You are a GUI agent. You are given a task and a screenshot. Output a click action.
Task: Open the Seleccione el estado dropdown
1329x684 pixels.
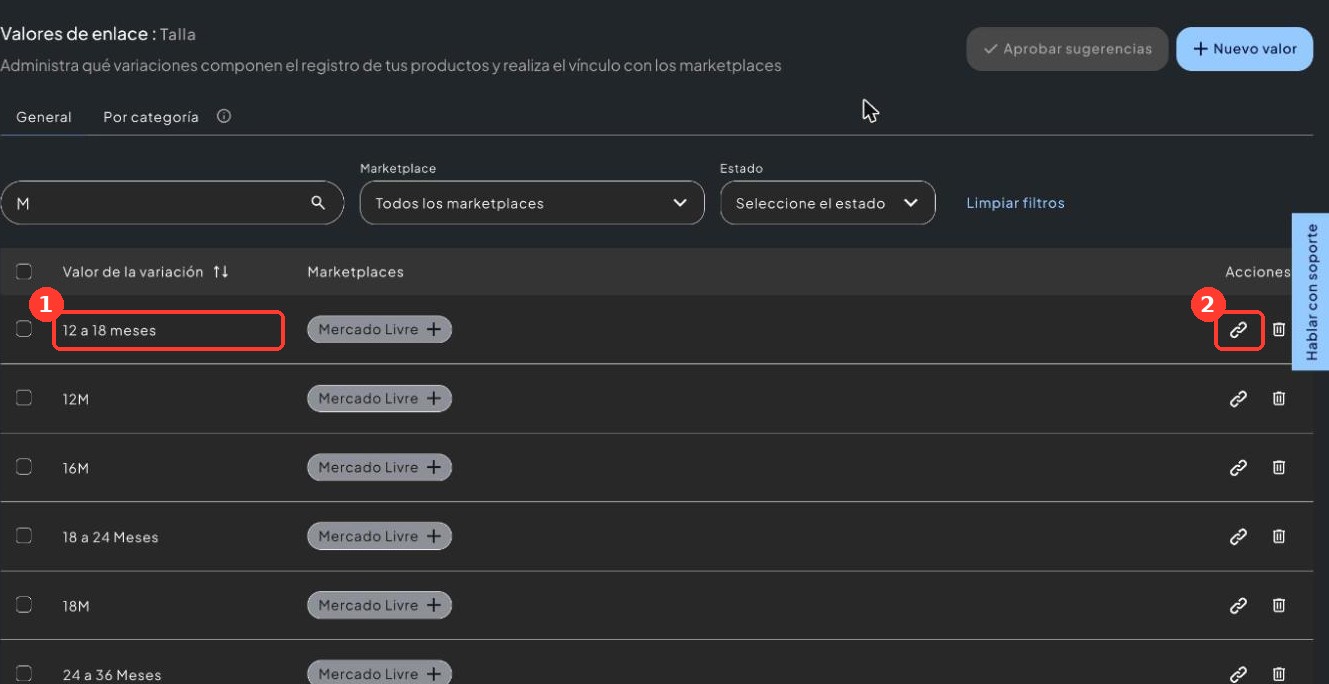[x=827, y=203]
